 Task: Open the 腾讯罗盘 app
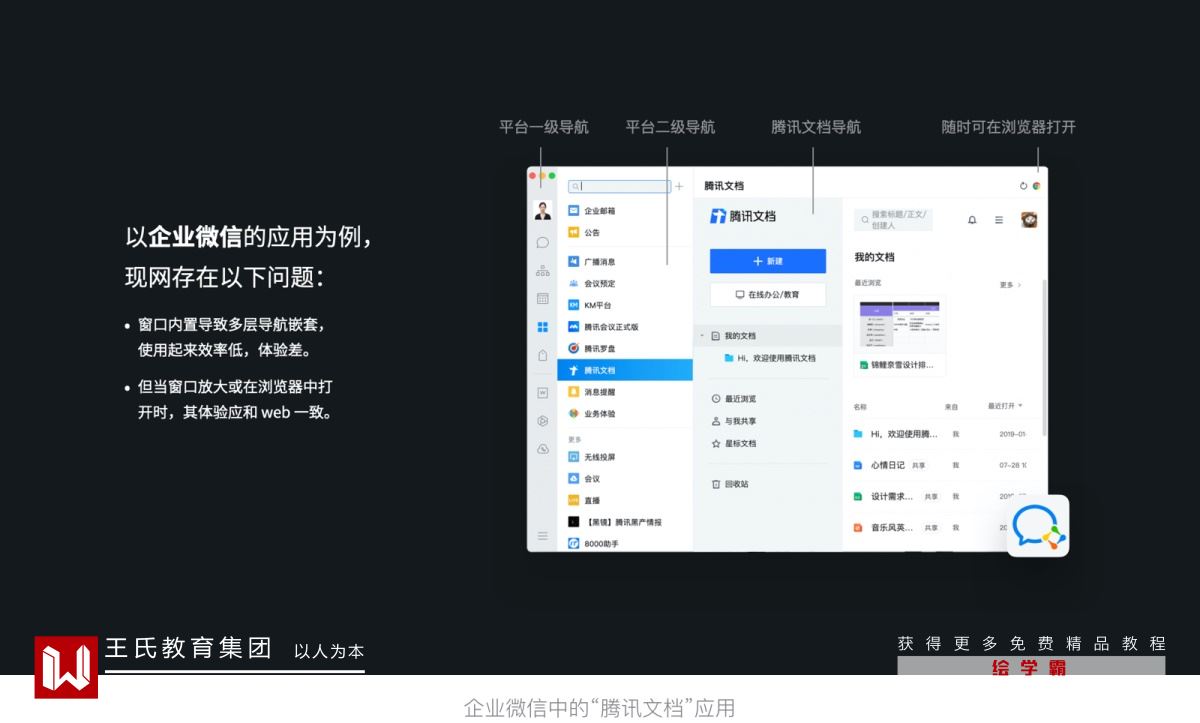[x=625, y=349]
